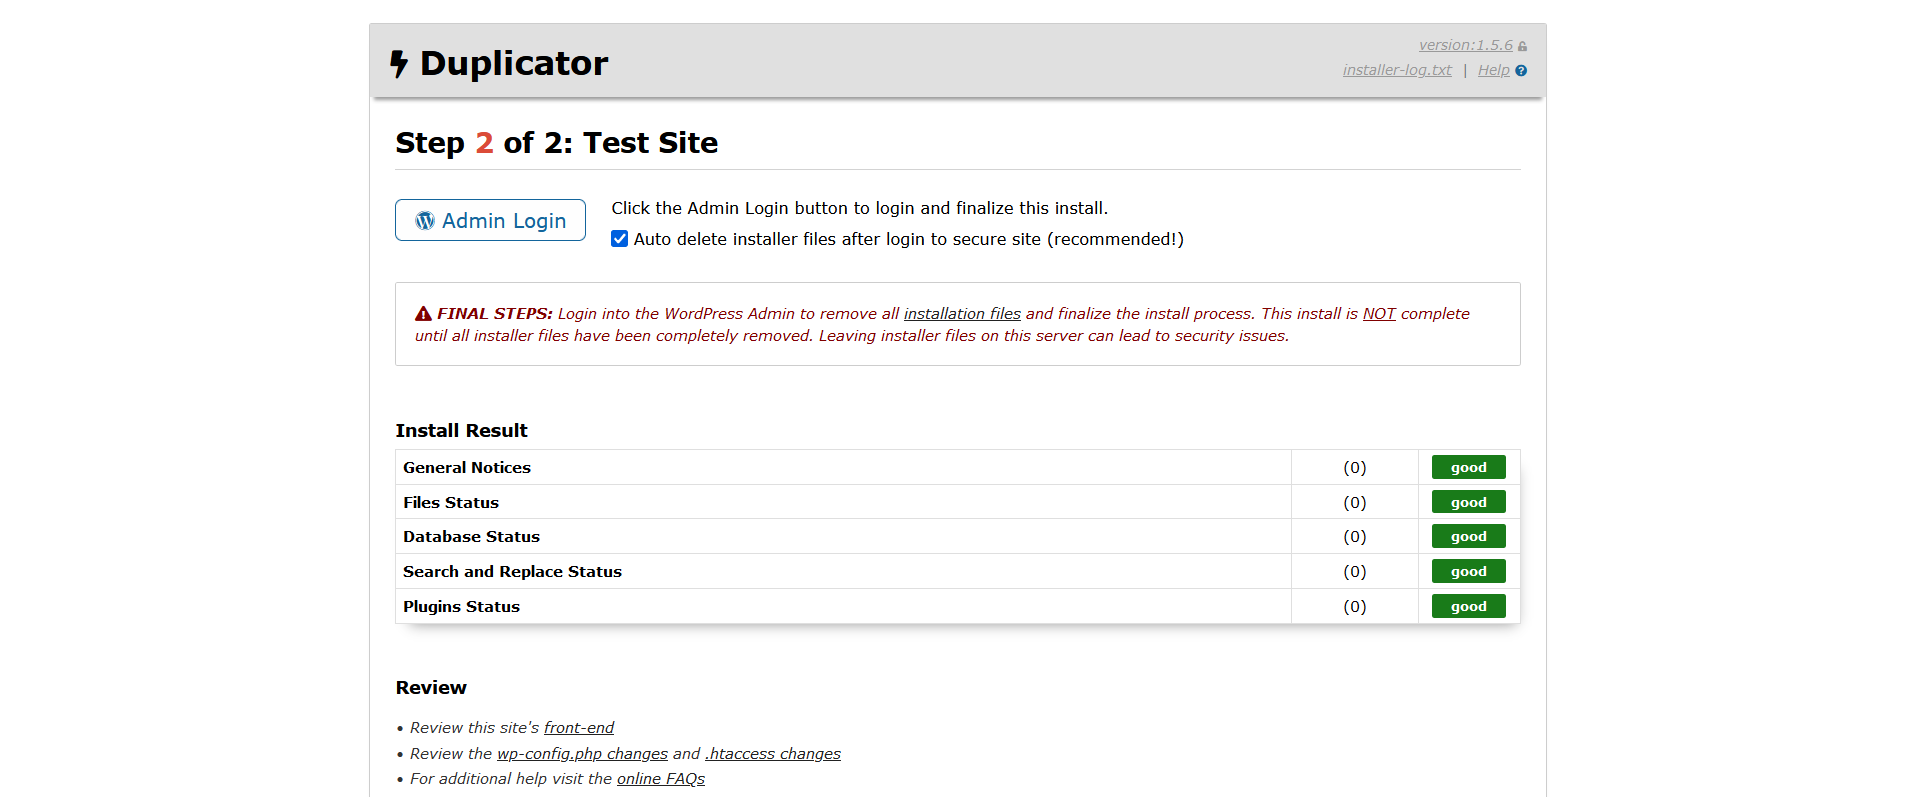Click the warning triangle in Final Steps notice
This screenshot has width=1909, height=797.
[423, 314]
